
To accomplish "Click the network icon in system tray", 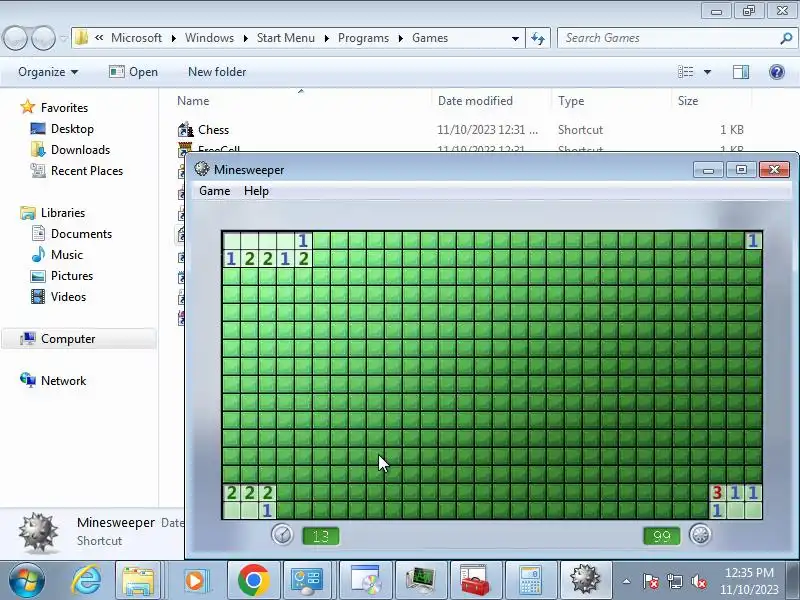I will (674, 581).
